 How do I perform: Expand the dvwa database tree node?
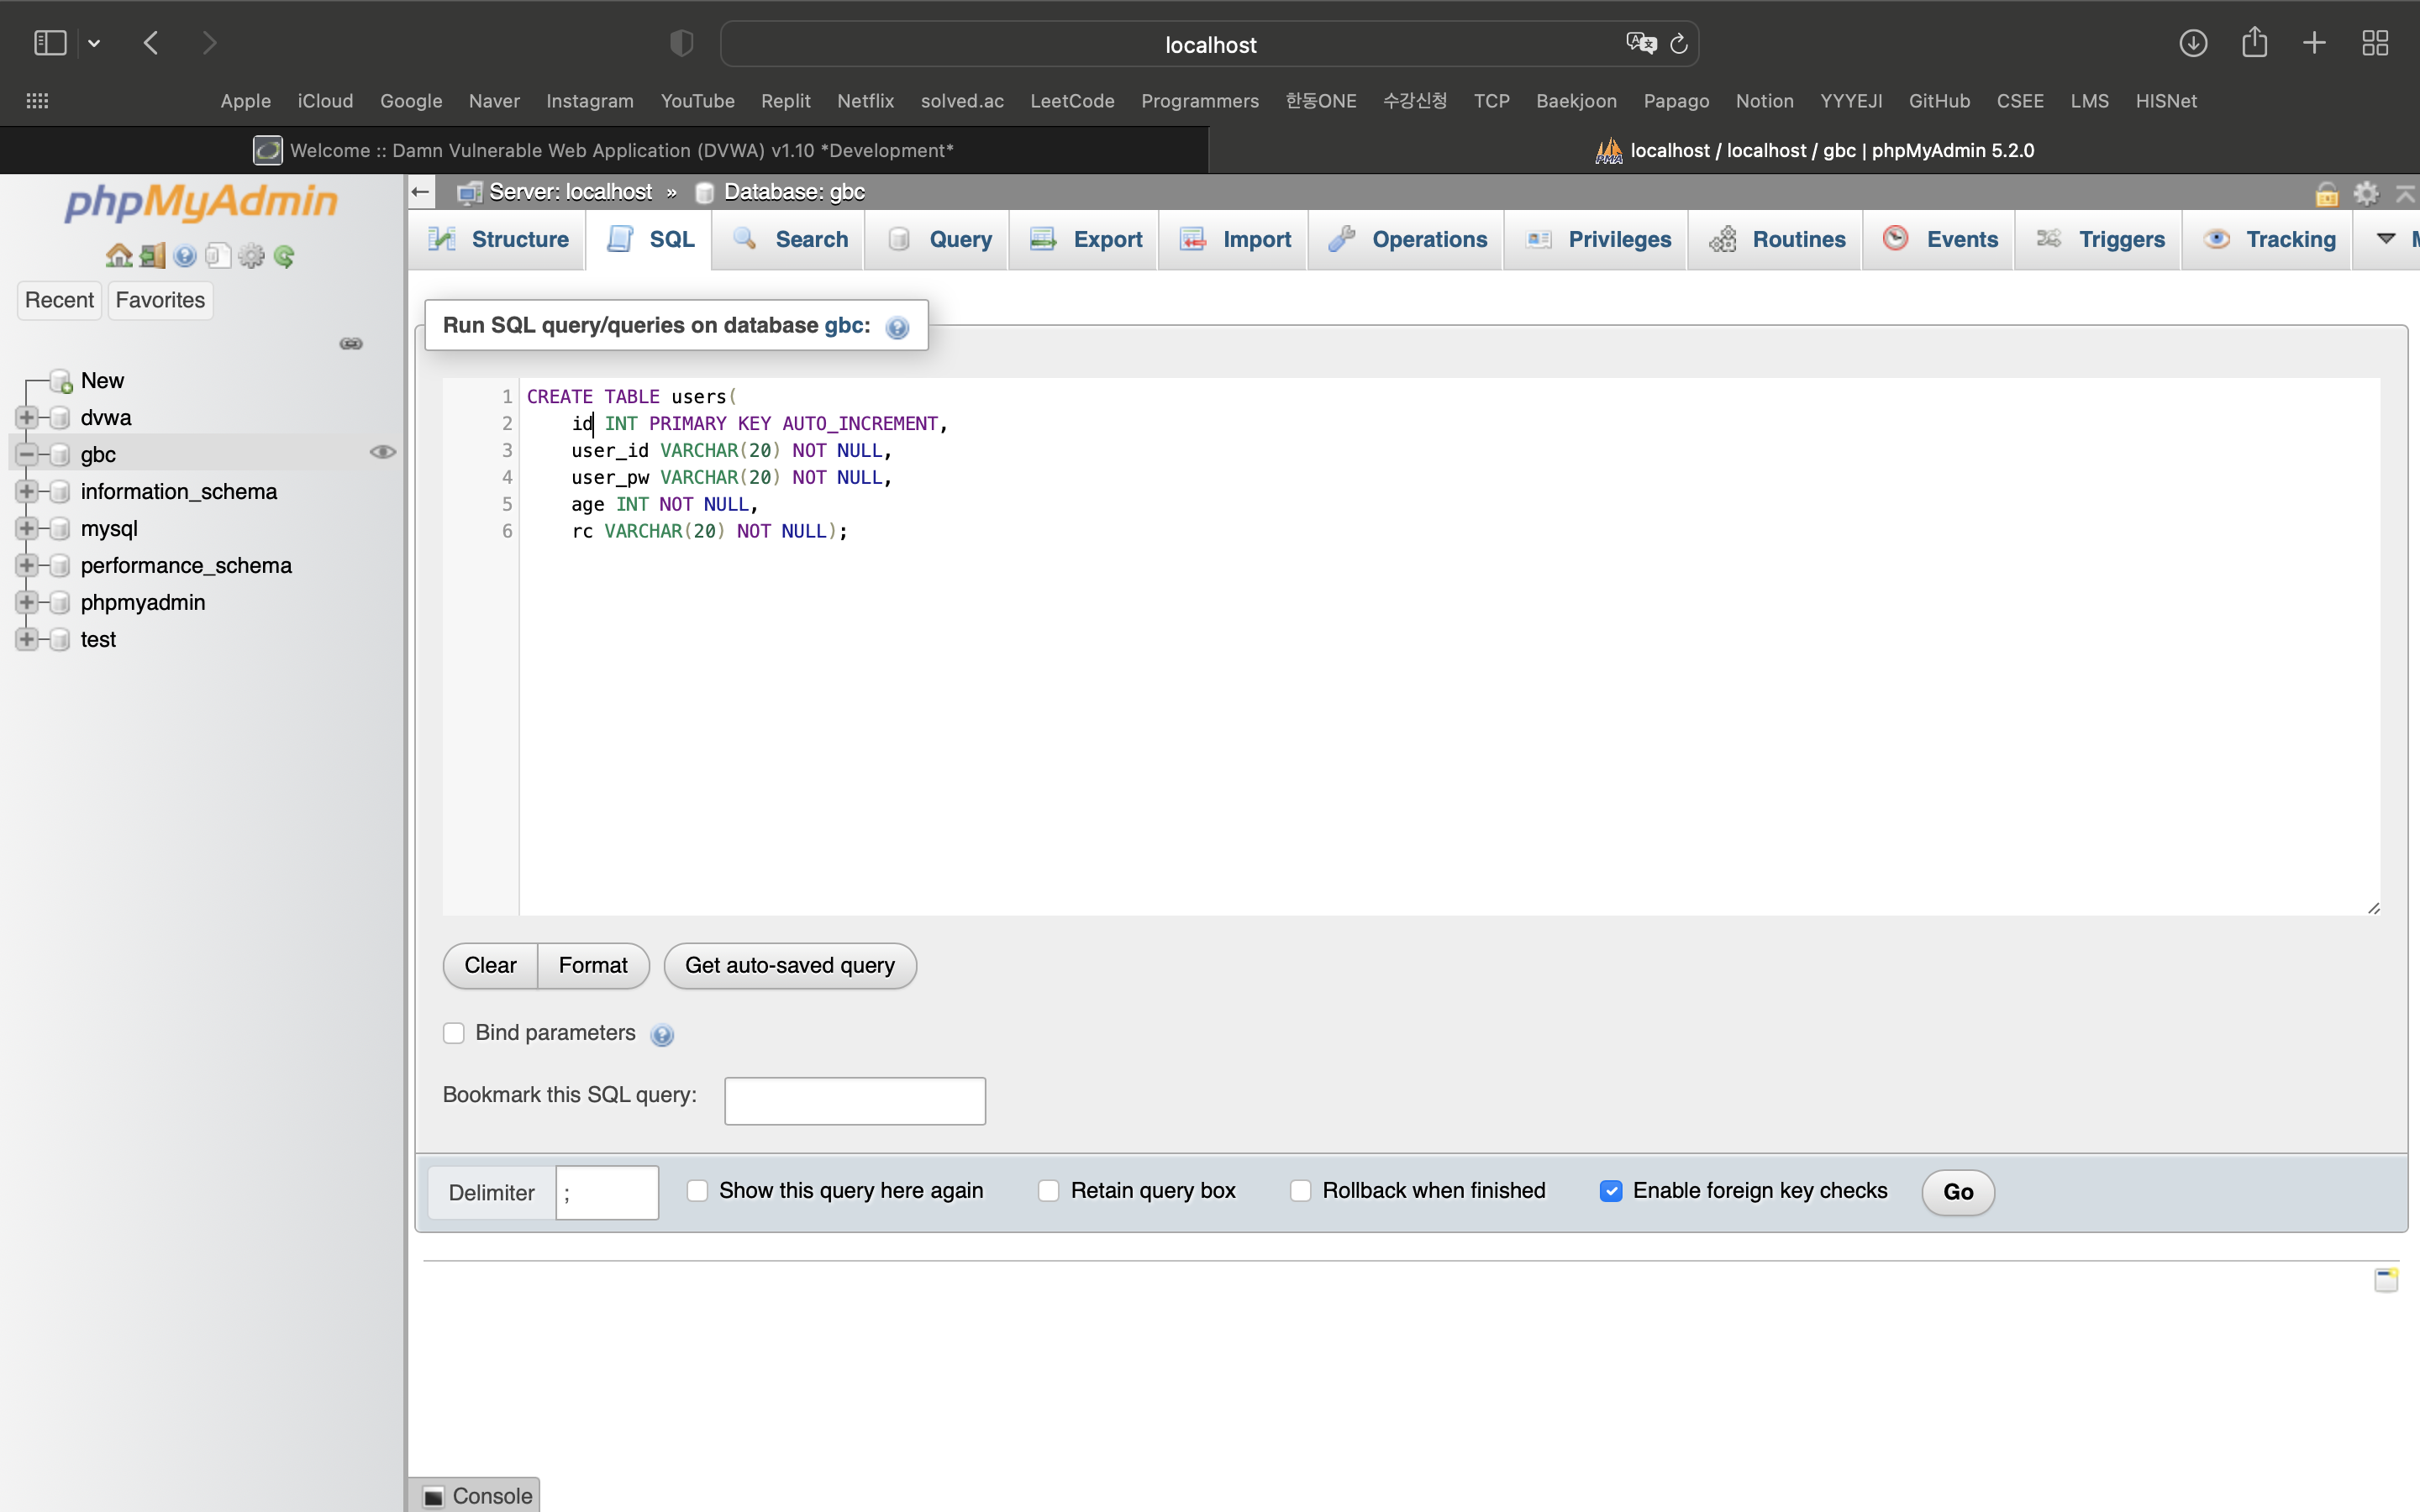click(x=27, y=418)
